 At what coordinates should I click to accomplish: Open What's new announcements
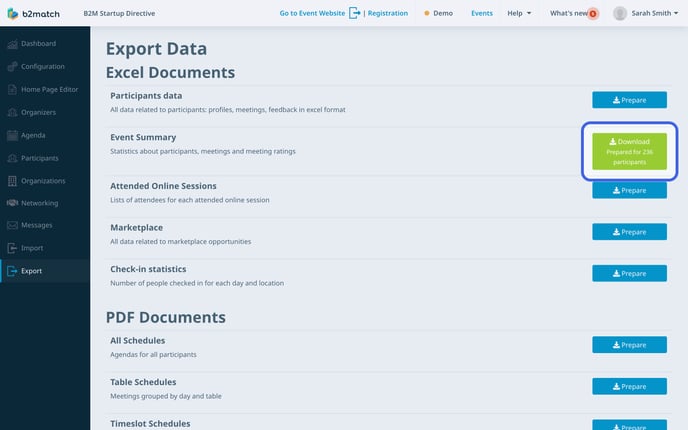pyautogui.click(x=569, y=13)
